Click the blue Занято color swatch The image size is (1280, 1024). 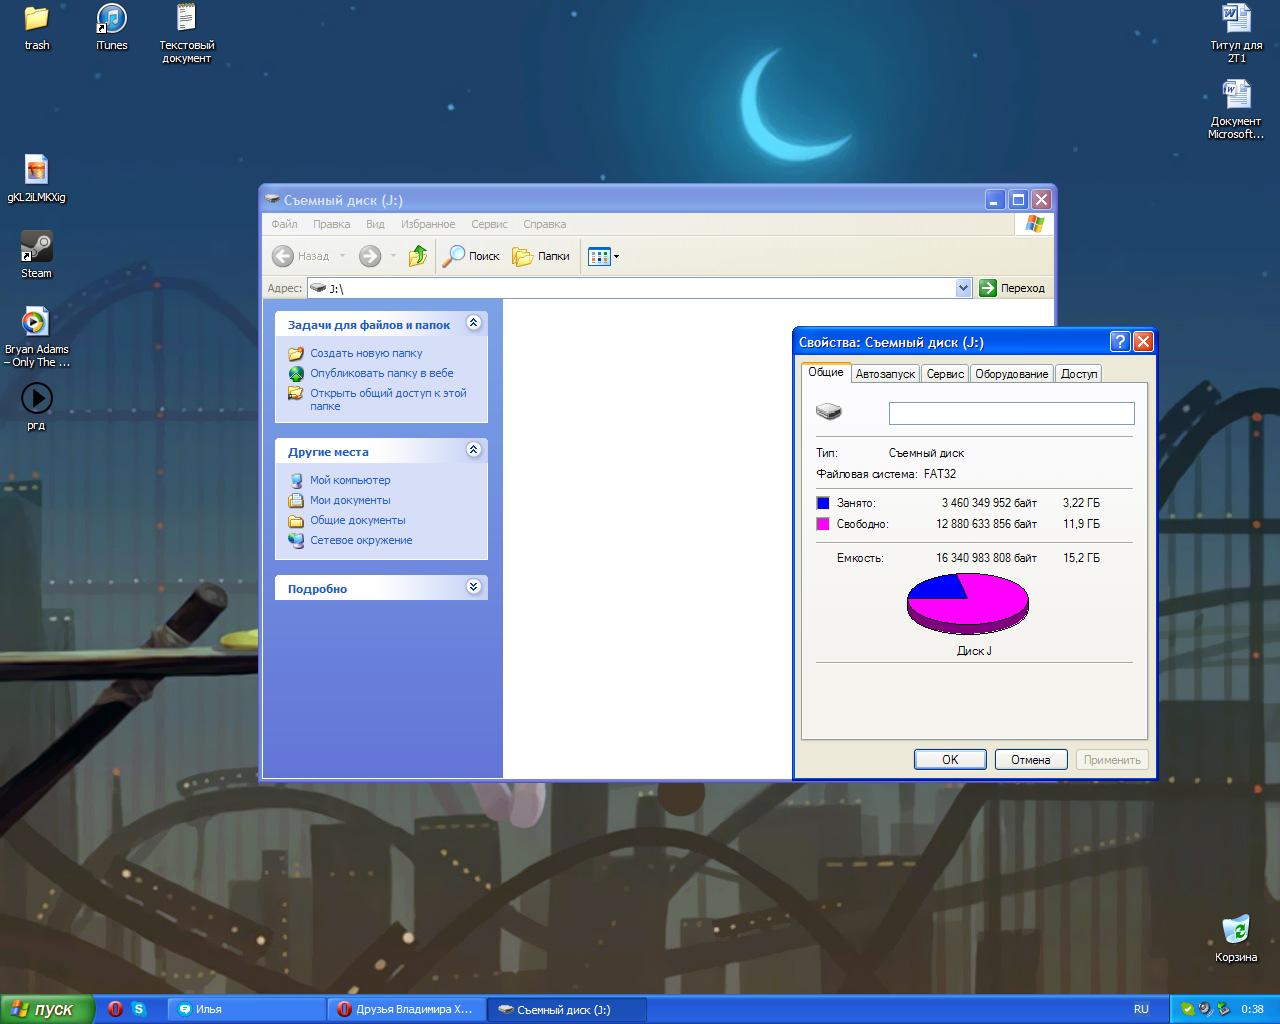tap(823, 503)
